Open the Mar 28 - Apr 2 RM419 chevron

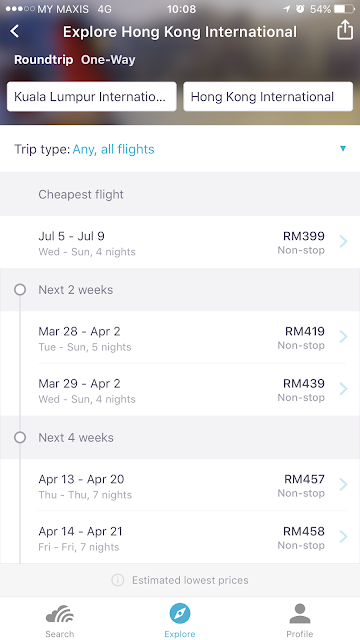pos(343,337)
